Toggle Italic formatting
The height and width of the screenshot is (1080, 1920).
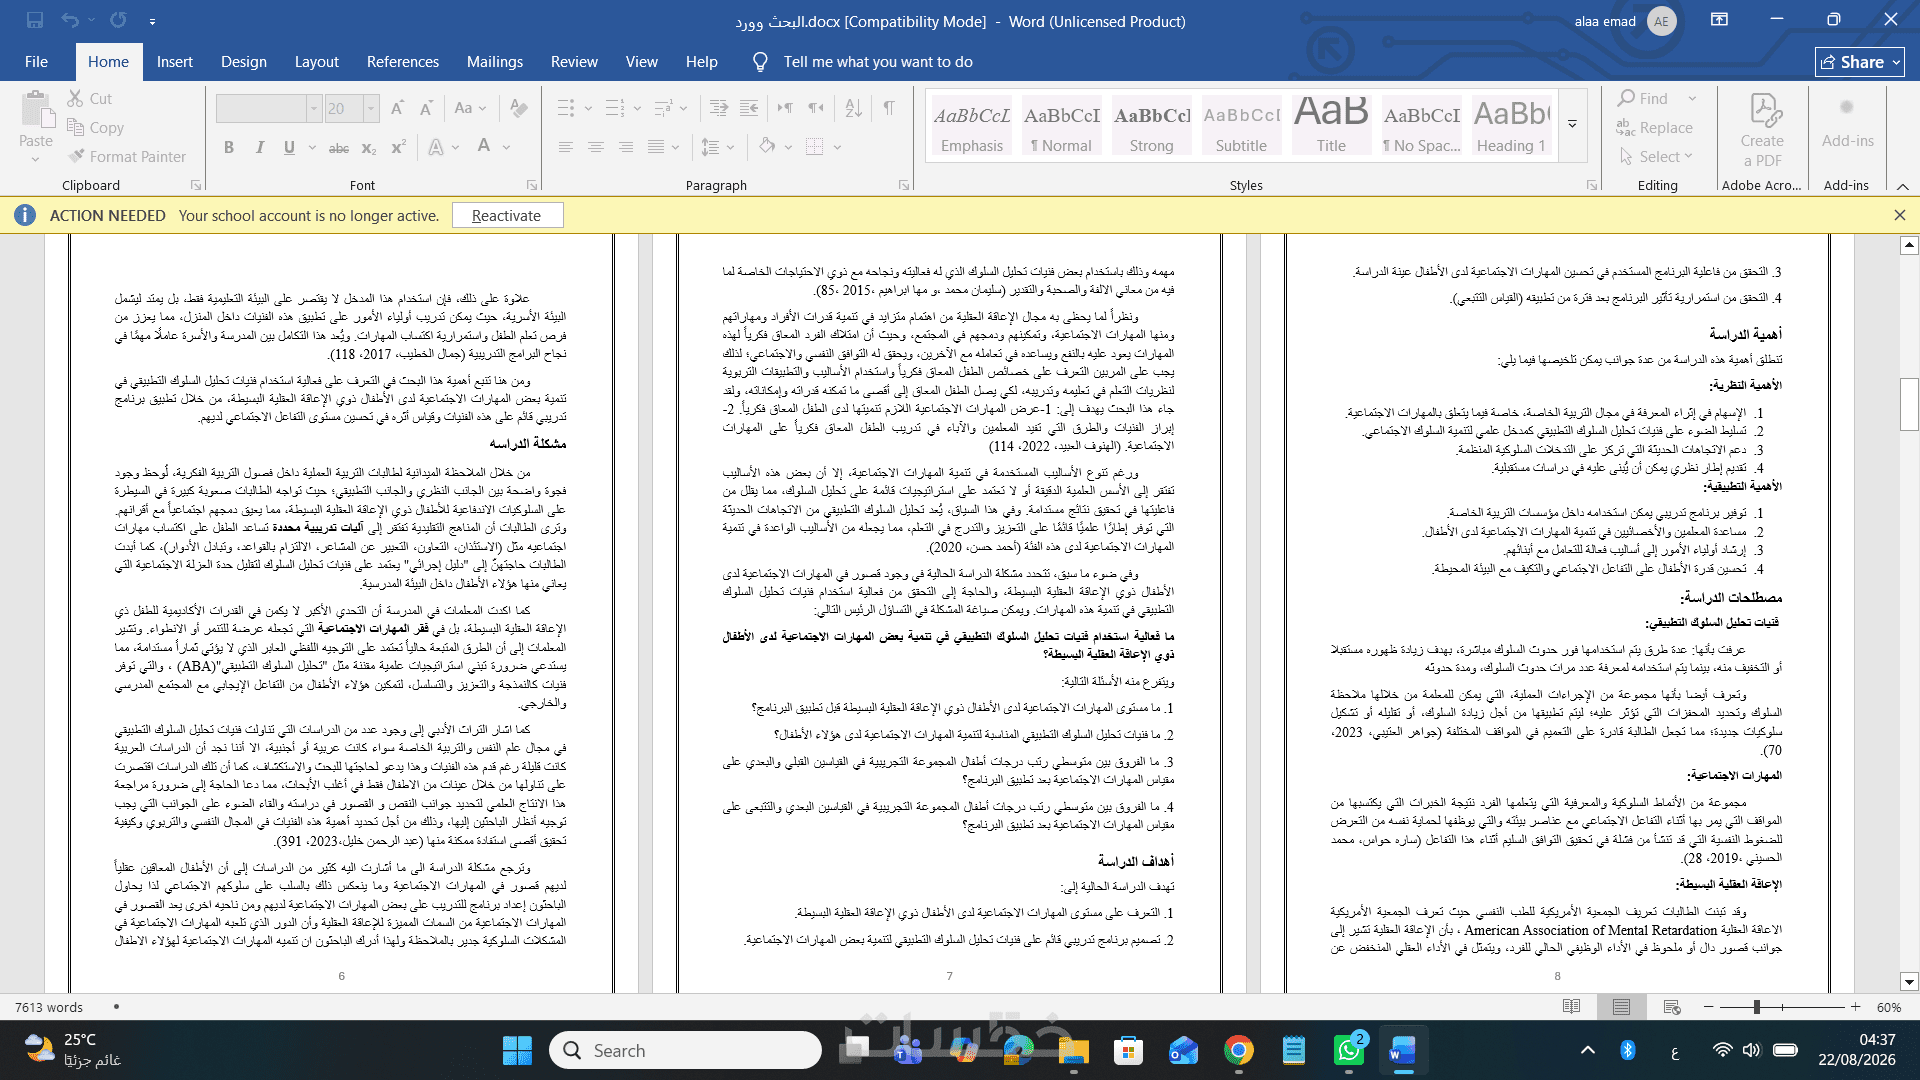pos(259,147)
